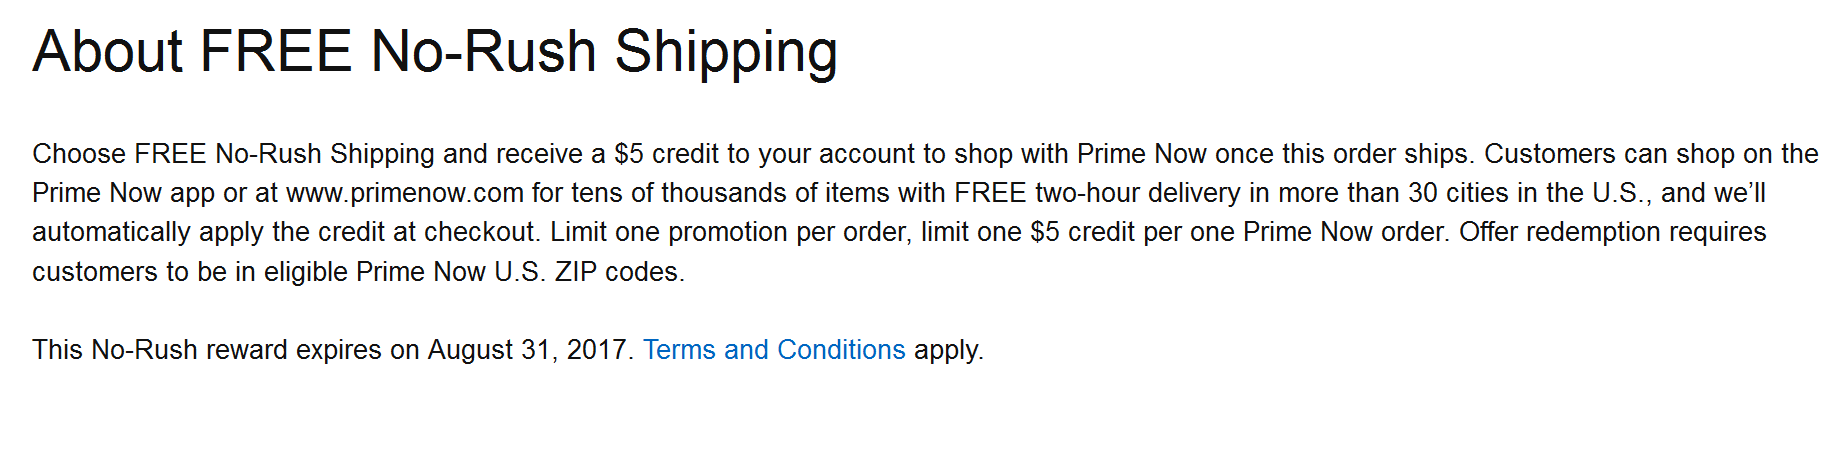Screen dimensions: 1848x451
Task: Click "customers to be in eligible" text
Action: click(x=190, y=272)
